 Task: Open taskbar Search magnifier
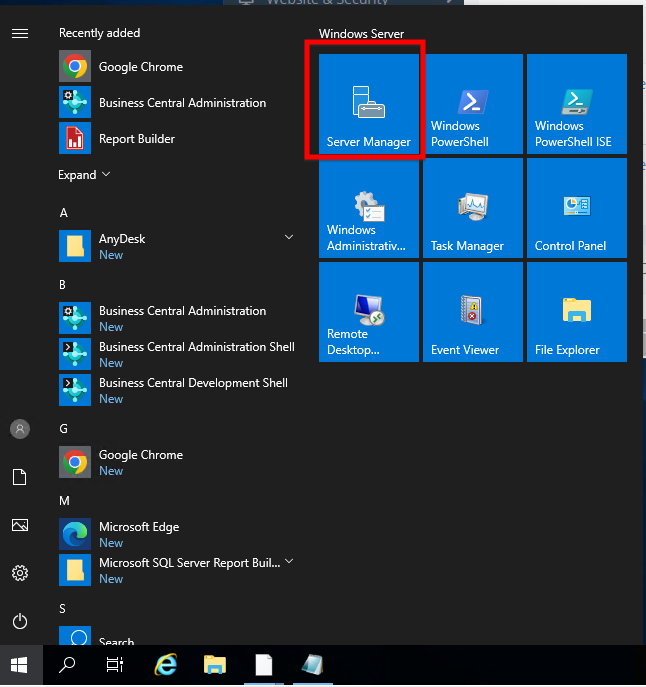pyautogui.click(x=67, y=665)
